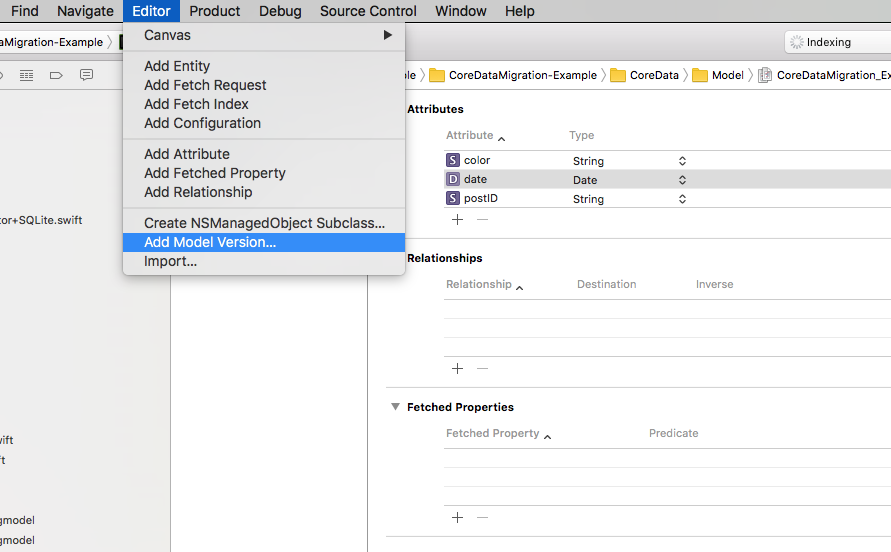Click the data model file icon in breadcrumb
Screen dimensions: 891x552
[x=765, y=75]
